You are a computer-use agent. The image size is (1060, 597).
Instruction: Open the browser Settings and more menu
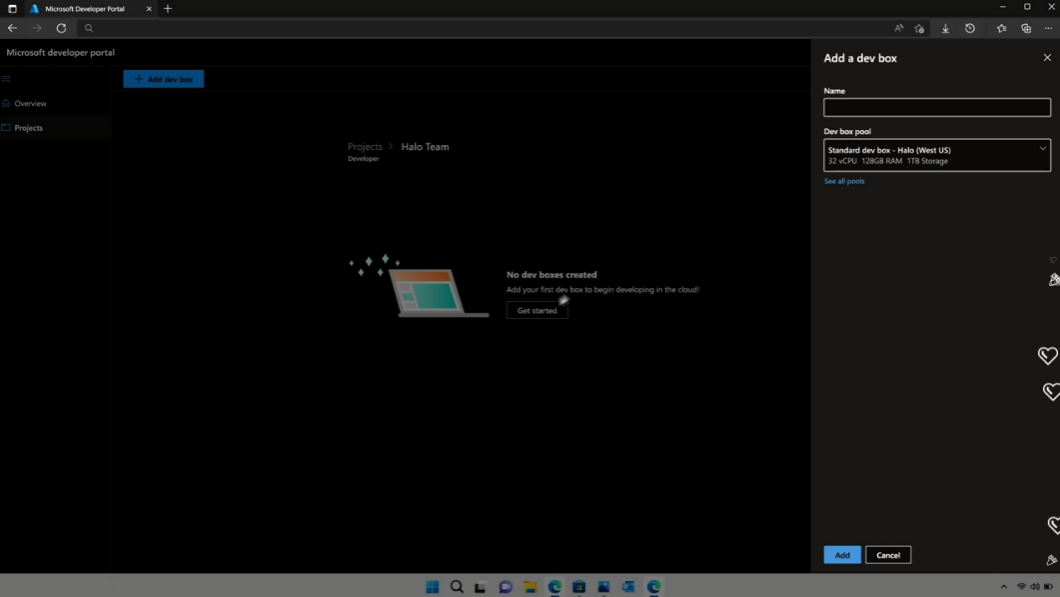tap(1049, 28)
